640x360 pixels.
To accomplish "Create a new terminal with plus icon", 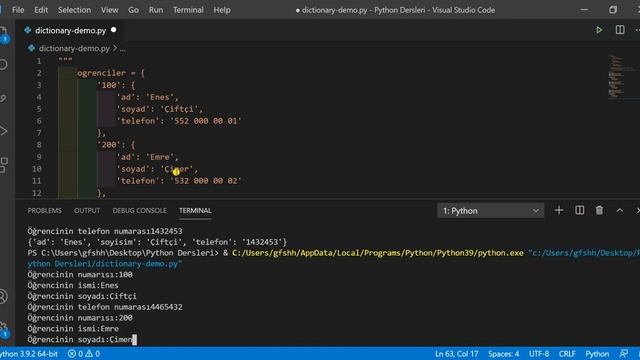I will point(559,210).
